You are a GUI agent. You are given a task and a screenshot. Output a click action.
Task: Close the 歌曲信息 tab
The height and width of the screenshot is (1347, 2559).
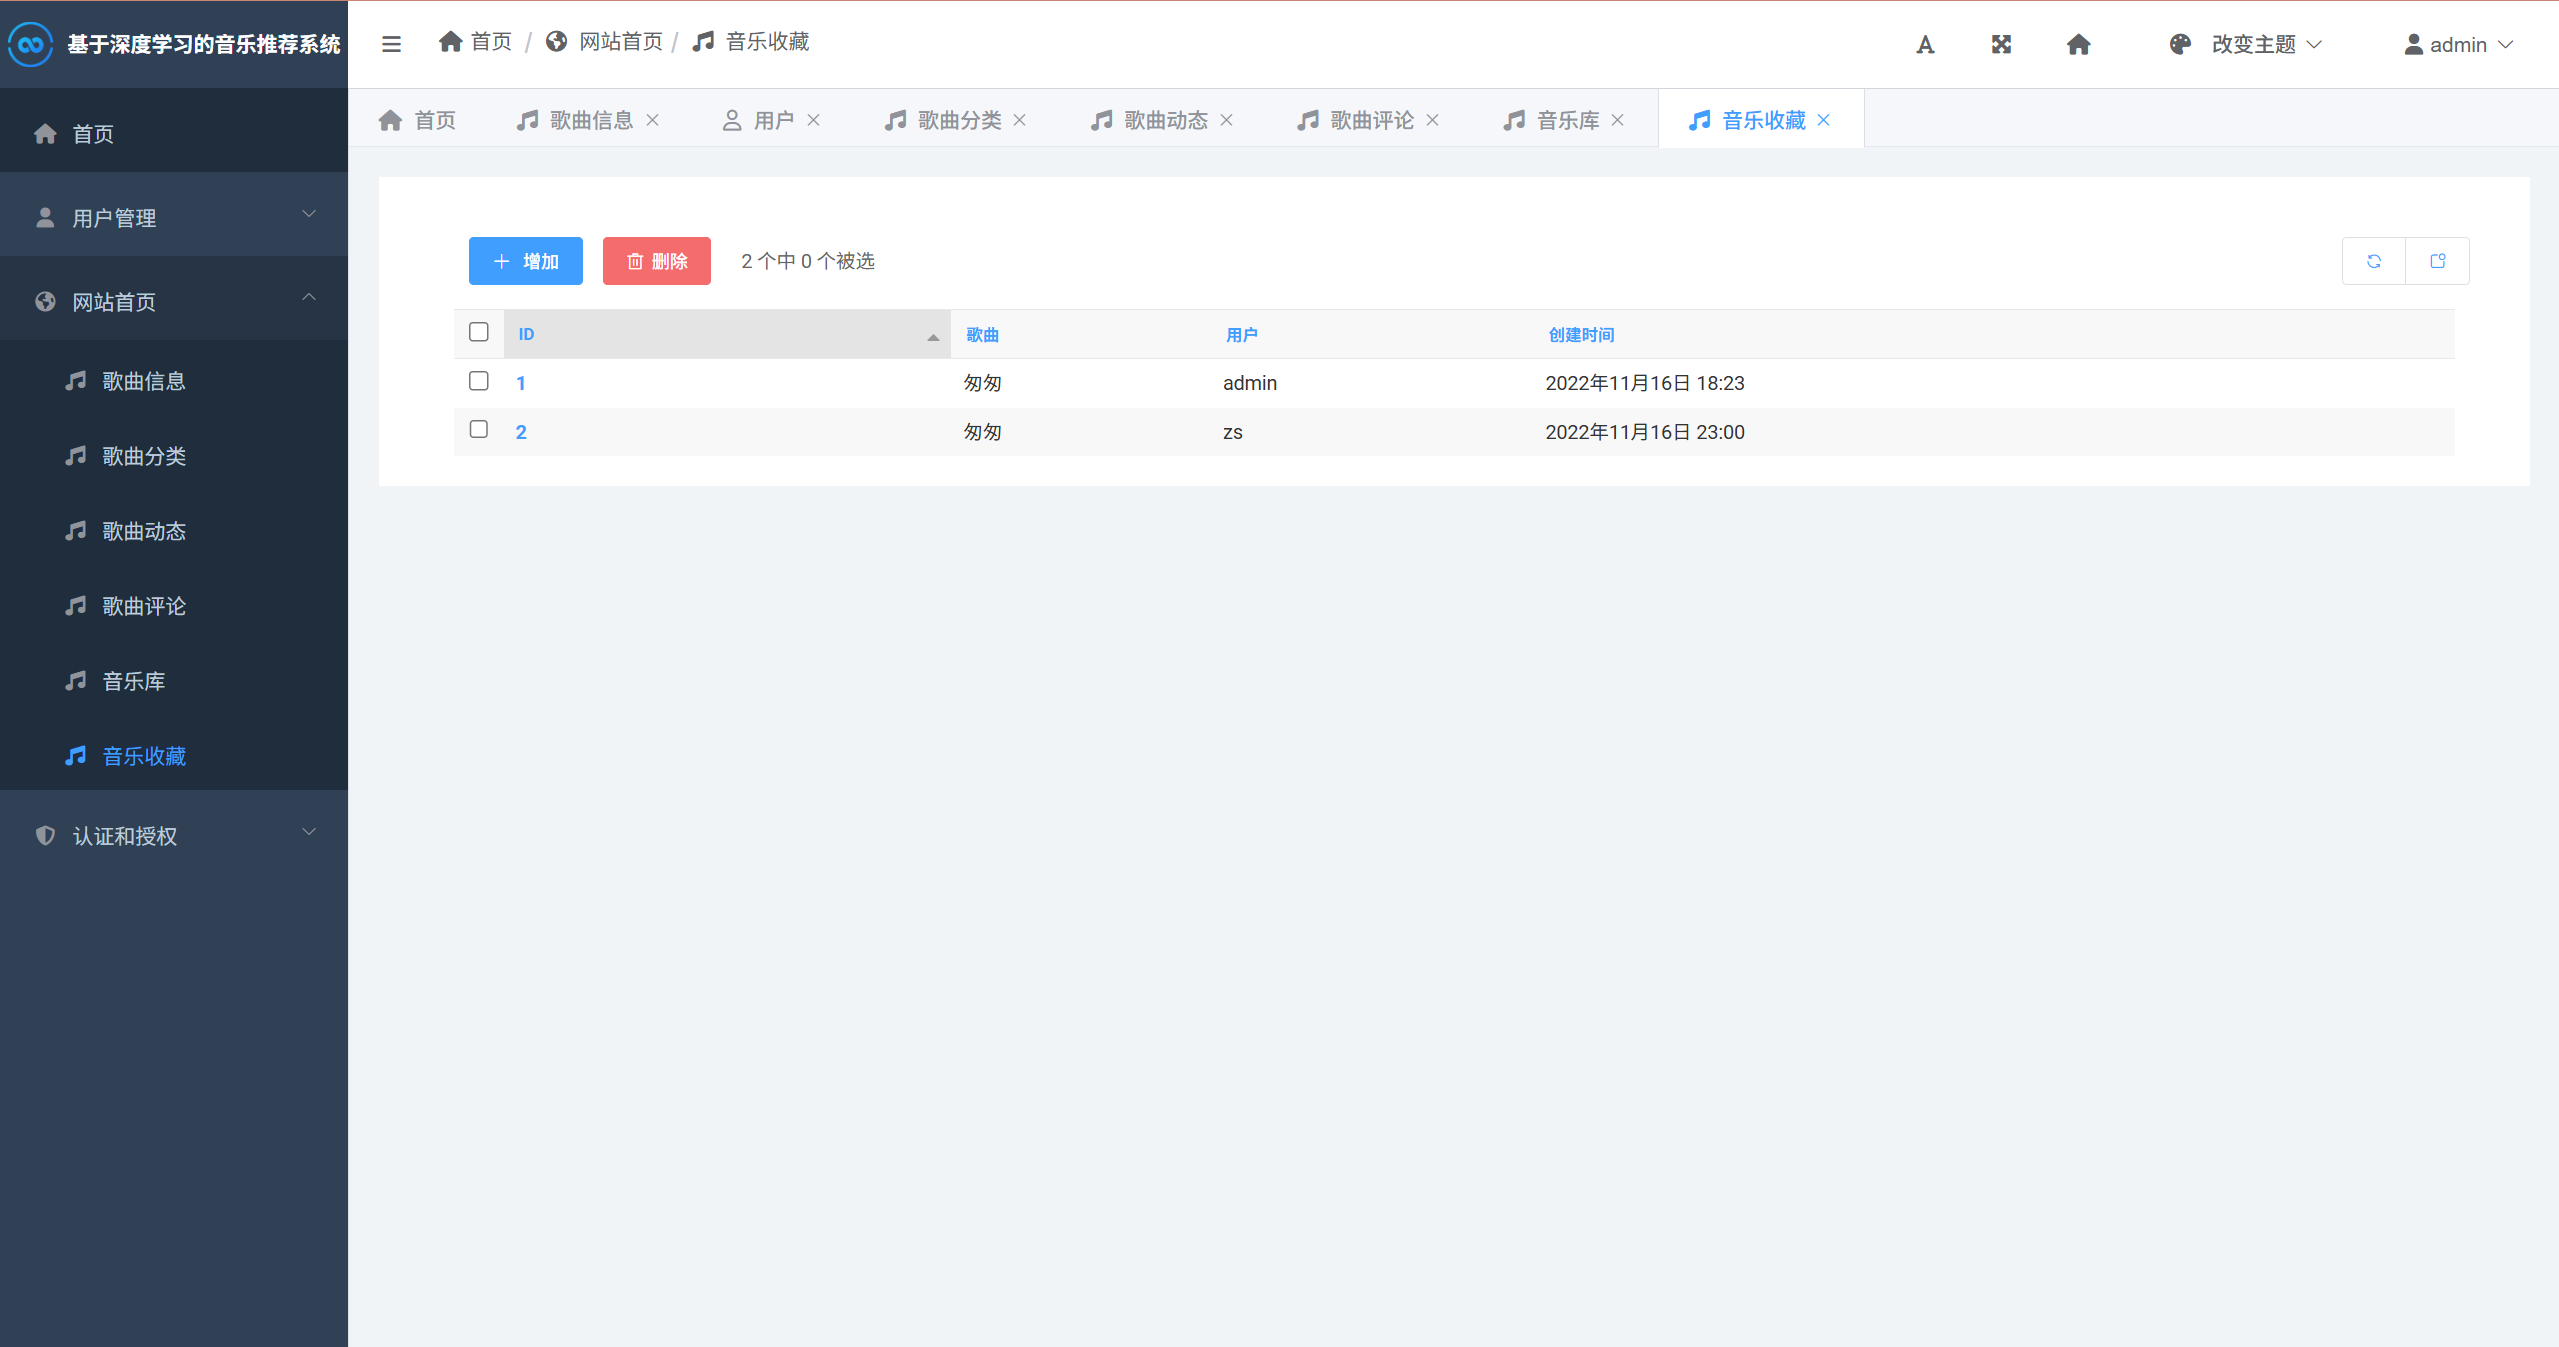point(653,120)
